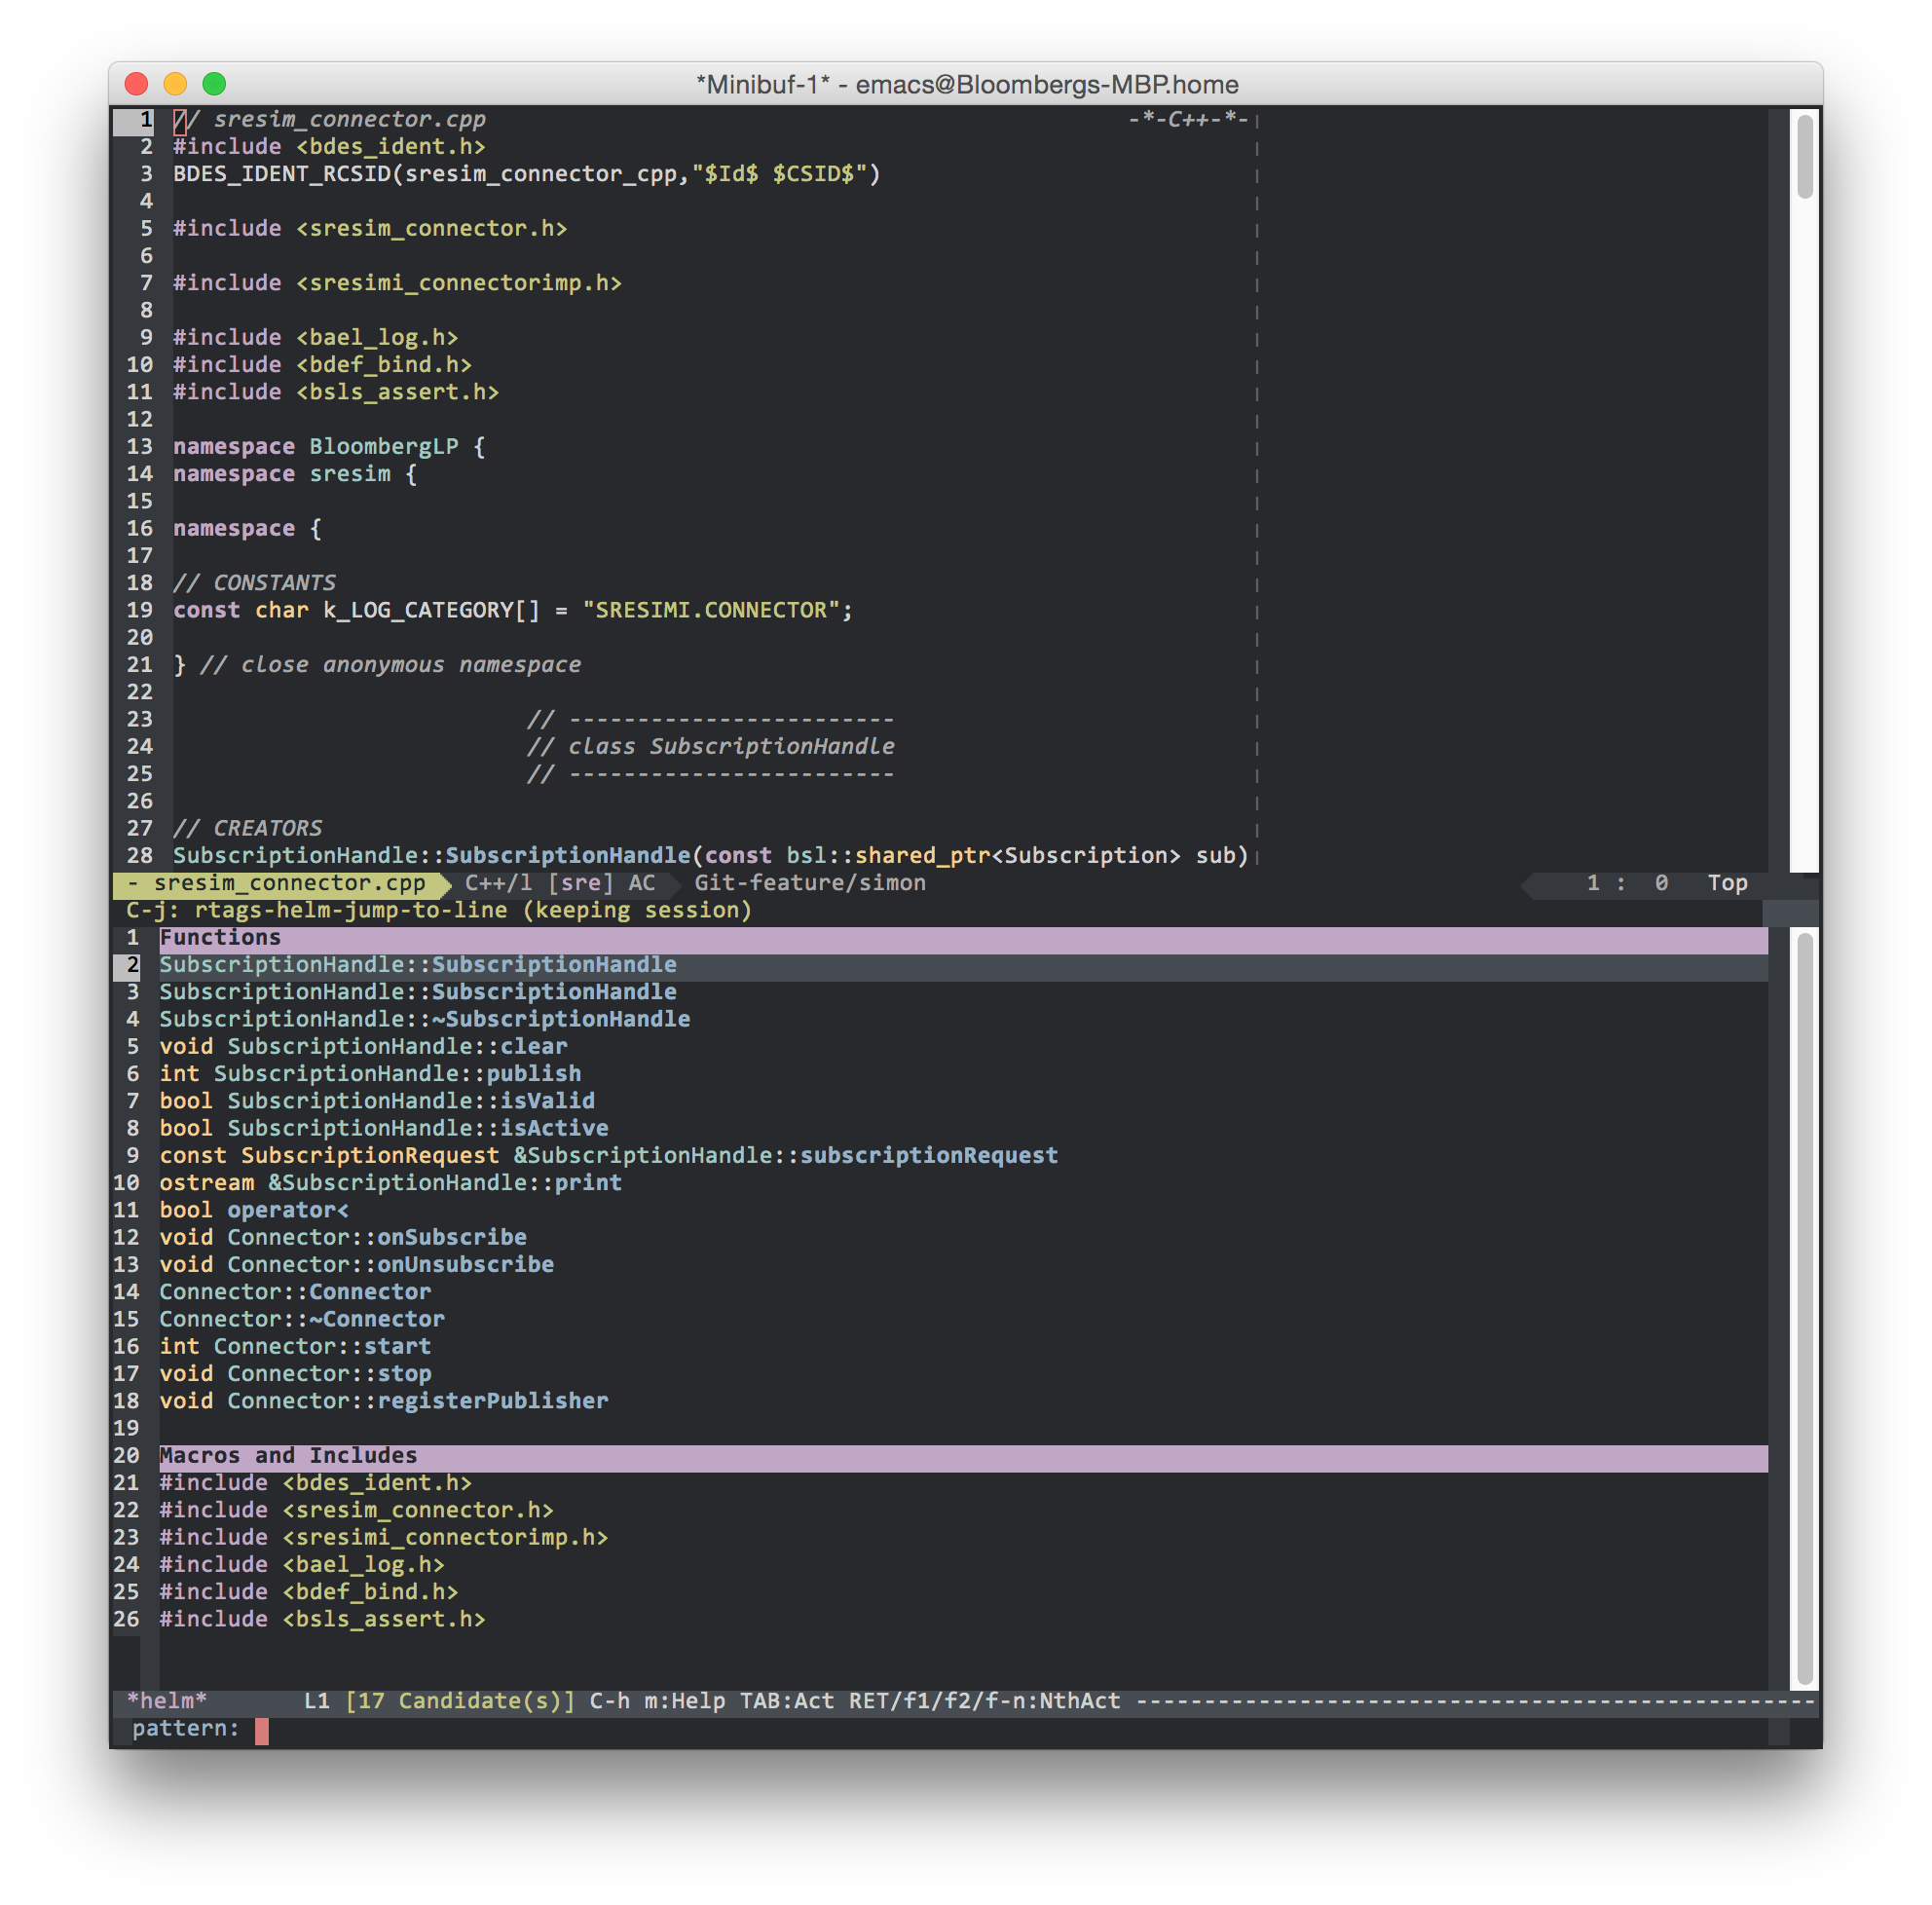The image size is (1932, 1905).
Task: Click the // CONSTANTS comment in source
Action: pos(254,583)
